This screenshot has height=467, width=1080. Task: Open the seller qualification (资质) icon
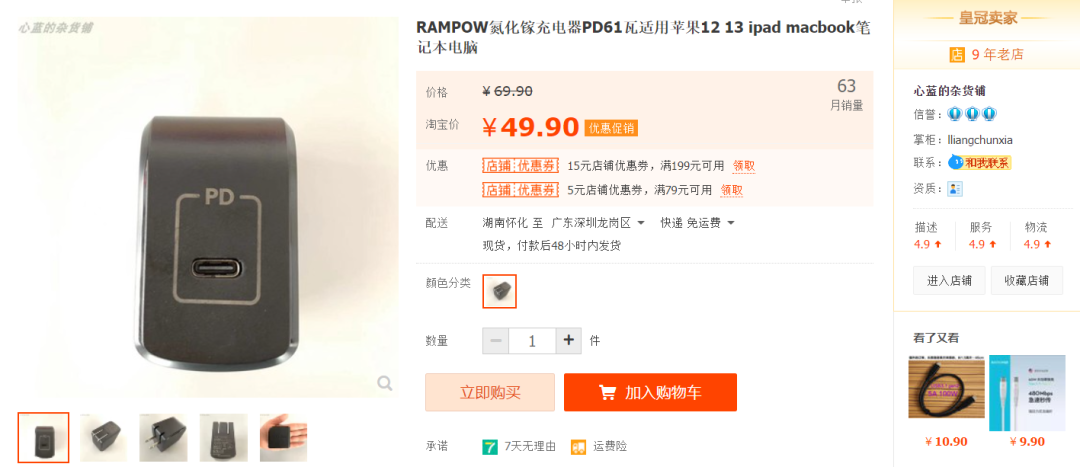[x=955, y=189]
